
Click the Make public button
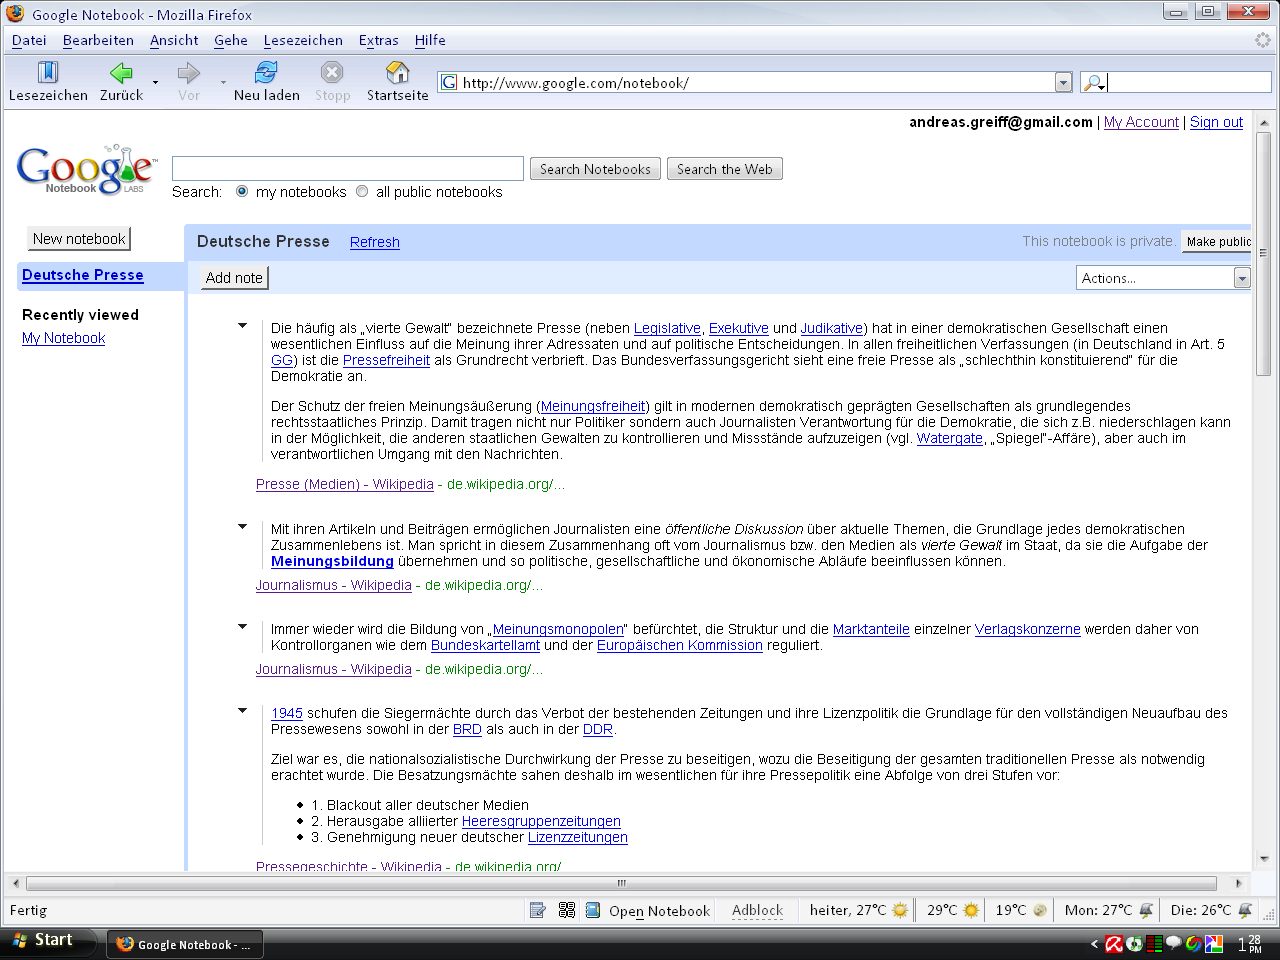(1217, 241)
